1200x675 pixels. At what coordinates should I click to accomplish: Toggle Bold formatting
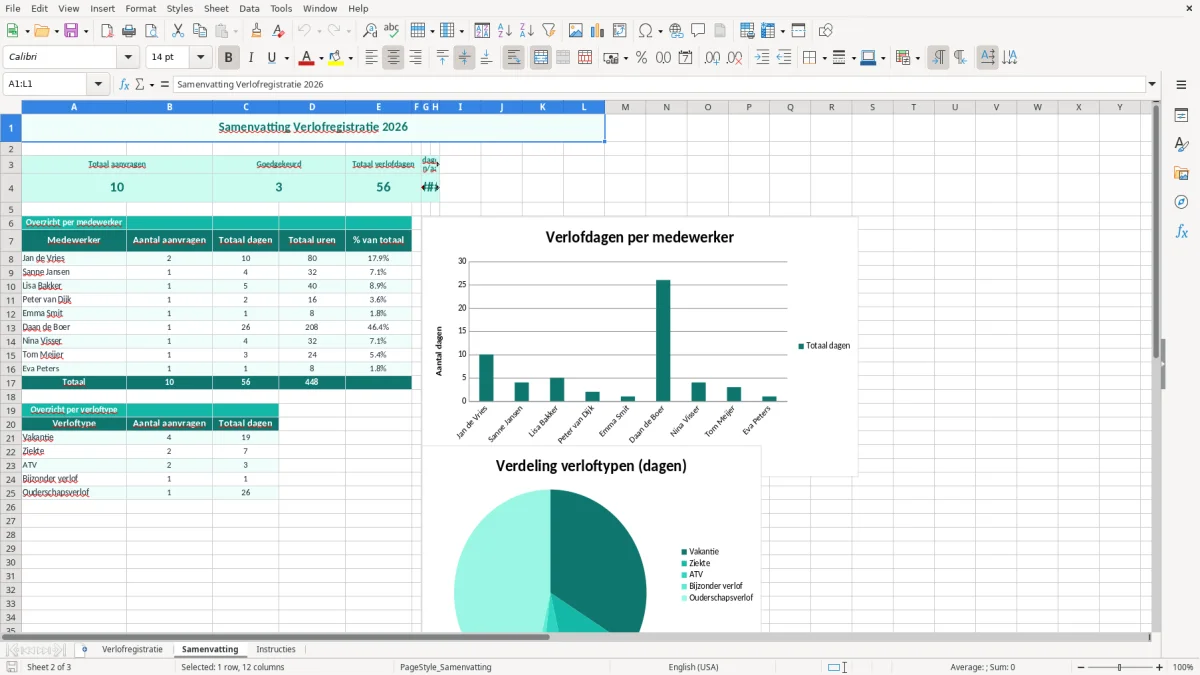pos(229,58)
